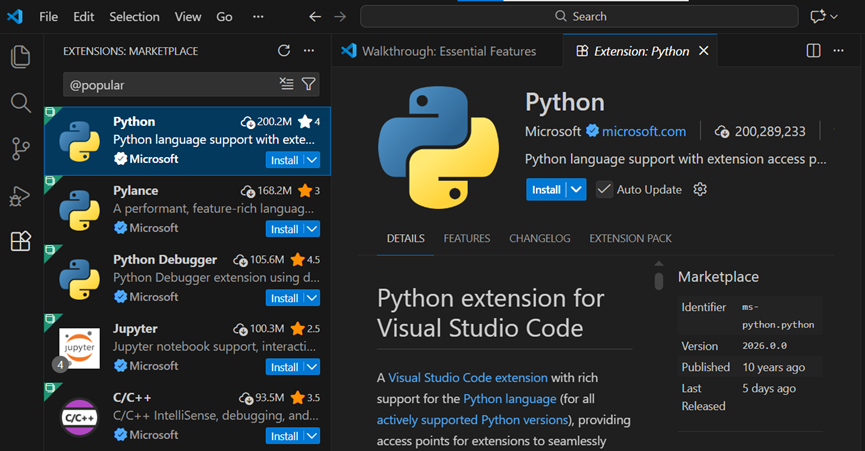Click the details pane vertical scrollbar
Image resolution: width=865 pixels, height=451 pixels.
coord(658,279)
